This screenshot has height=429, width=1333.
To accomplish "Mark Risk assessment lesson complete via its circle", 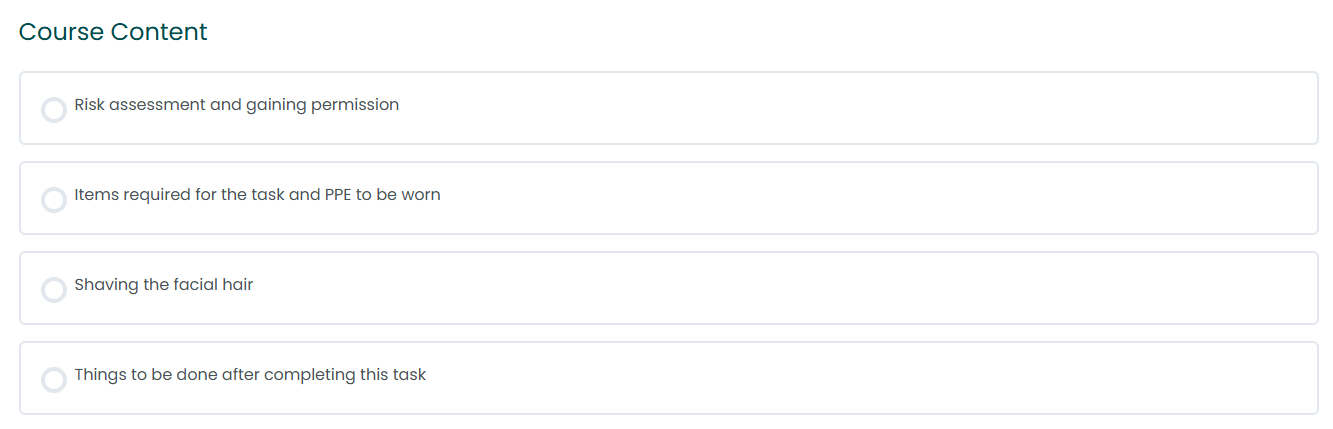I will 54,110.
